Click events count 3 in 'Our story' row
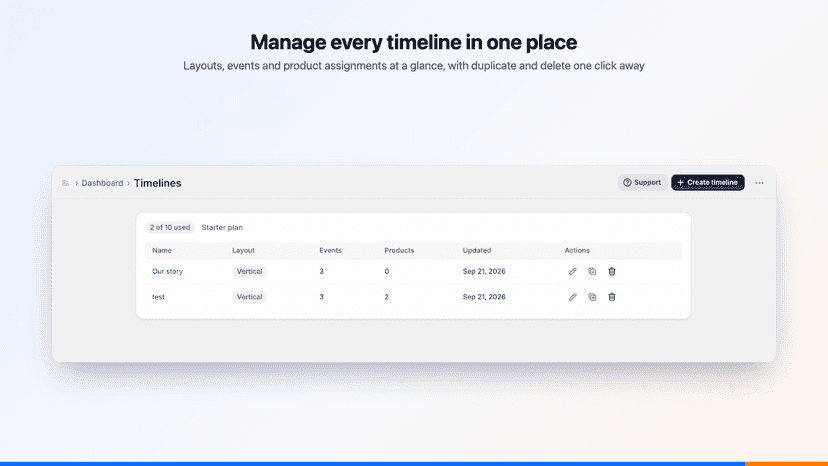 [321, 272]
